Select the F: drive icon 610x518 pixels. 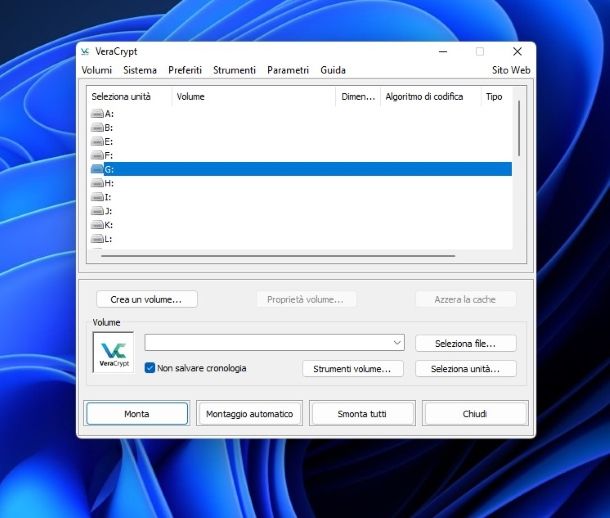point(97,156)
